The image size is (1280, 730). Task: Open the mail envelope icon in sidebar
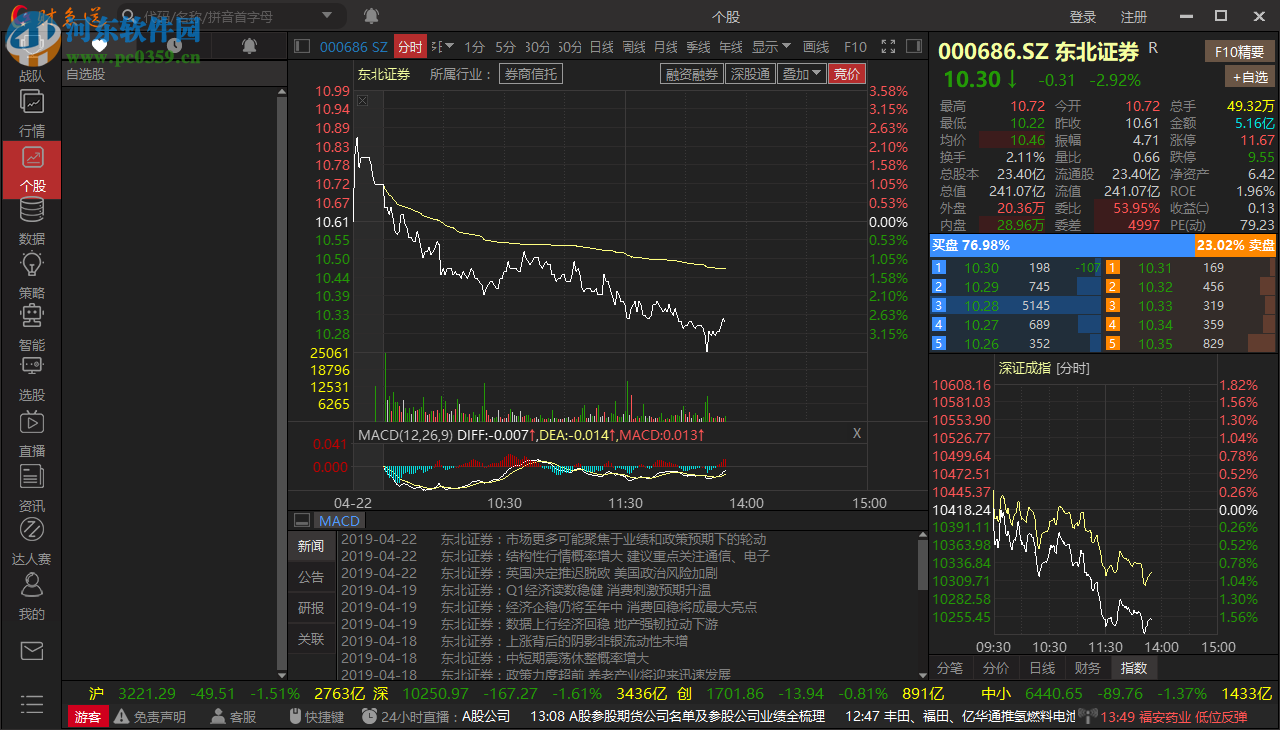coord(31,650)
